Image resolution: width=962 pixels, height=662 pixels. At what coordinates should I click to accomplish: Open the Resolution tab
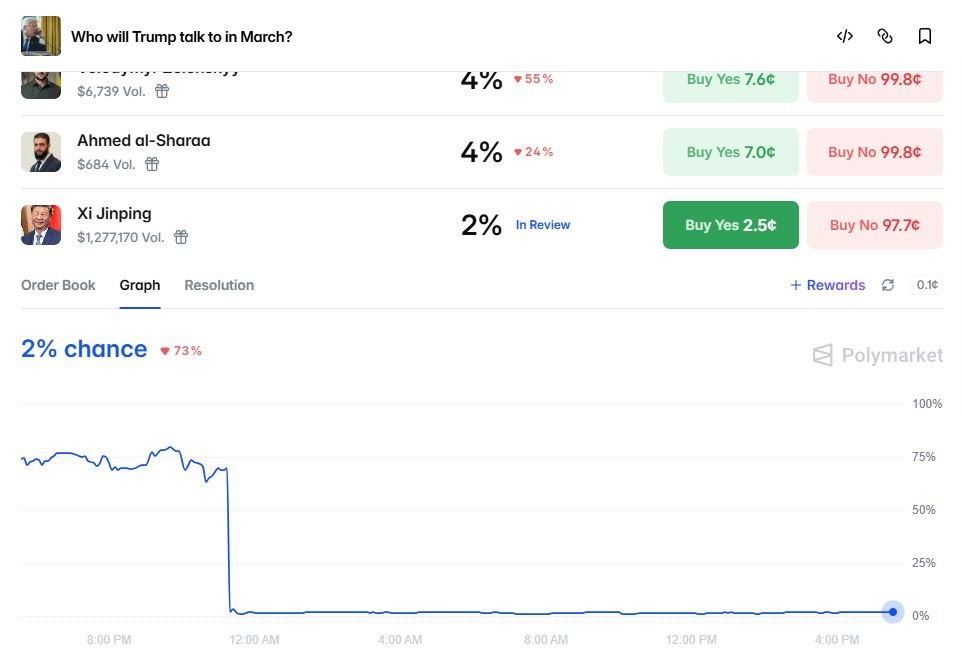[219, 285]
